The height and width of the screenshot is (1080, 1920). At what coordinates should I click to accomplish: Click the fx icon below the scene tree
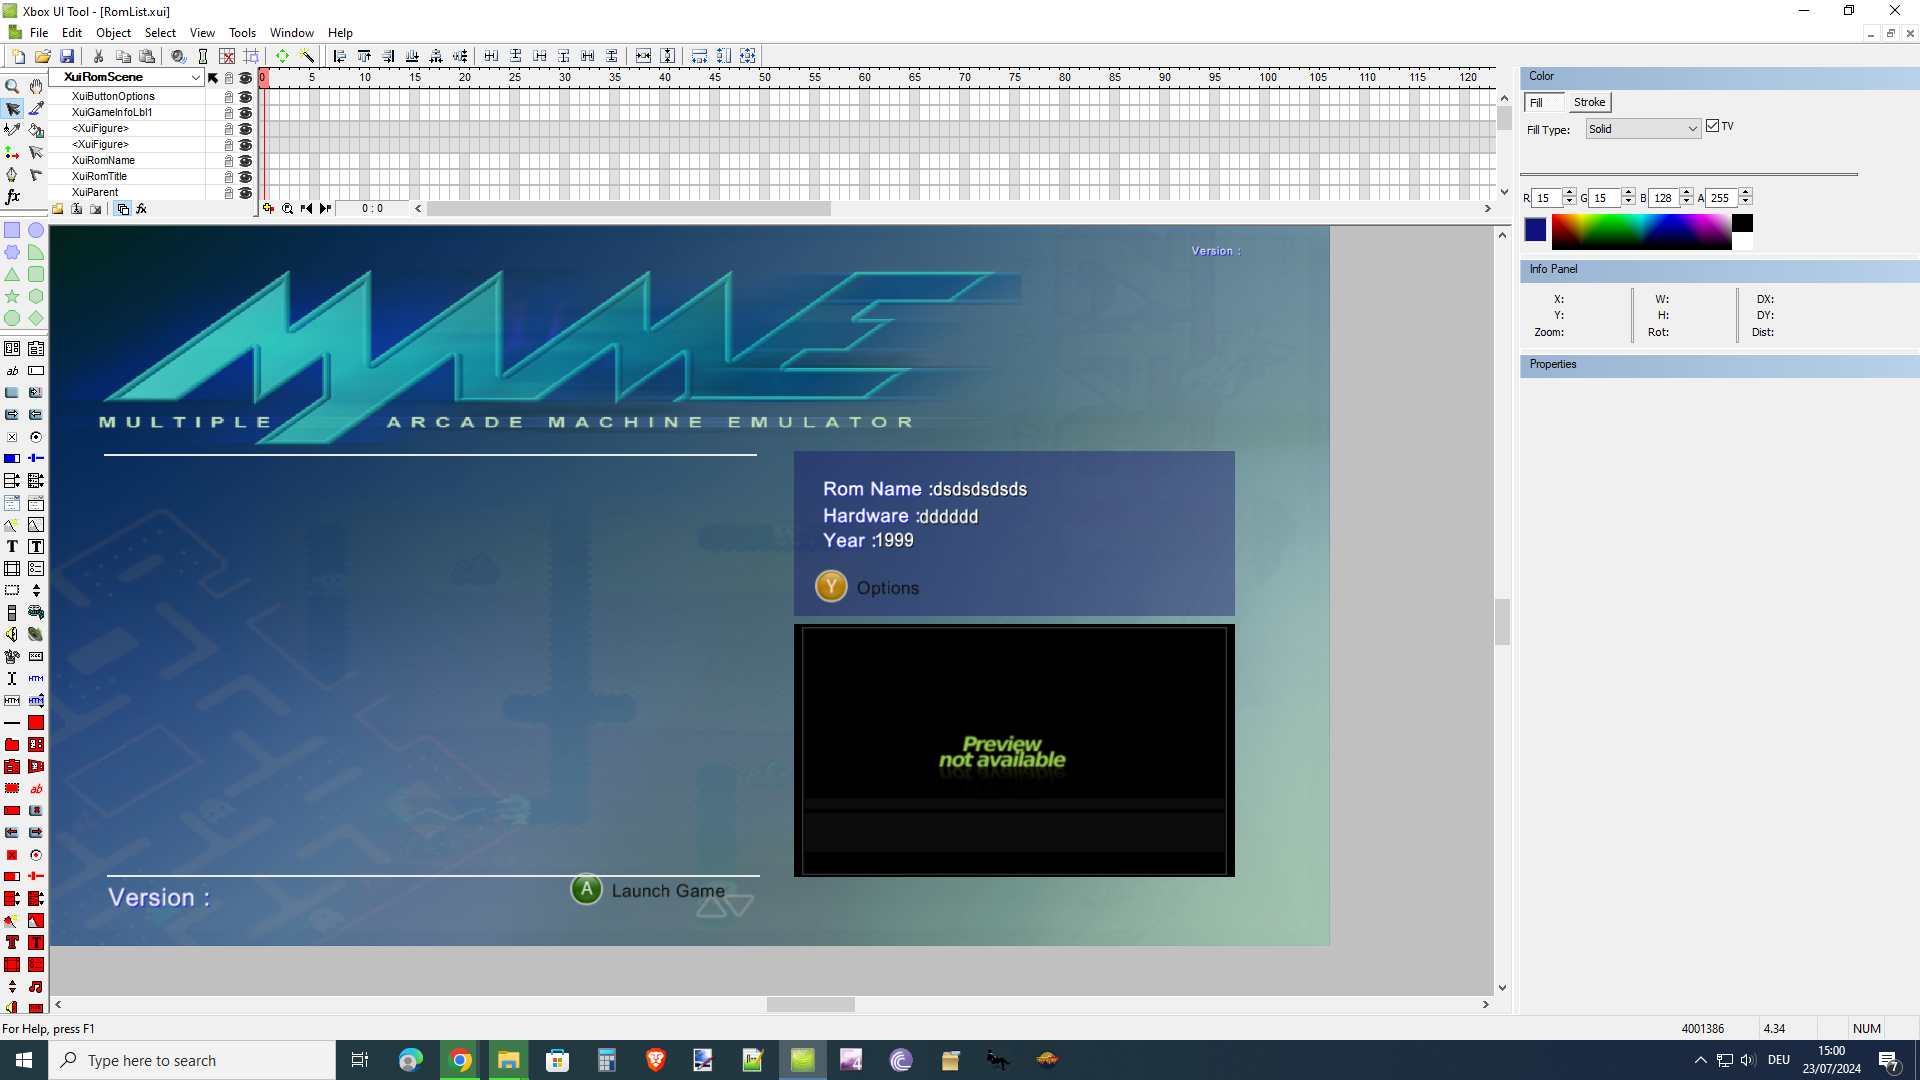point(142,209)
